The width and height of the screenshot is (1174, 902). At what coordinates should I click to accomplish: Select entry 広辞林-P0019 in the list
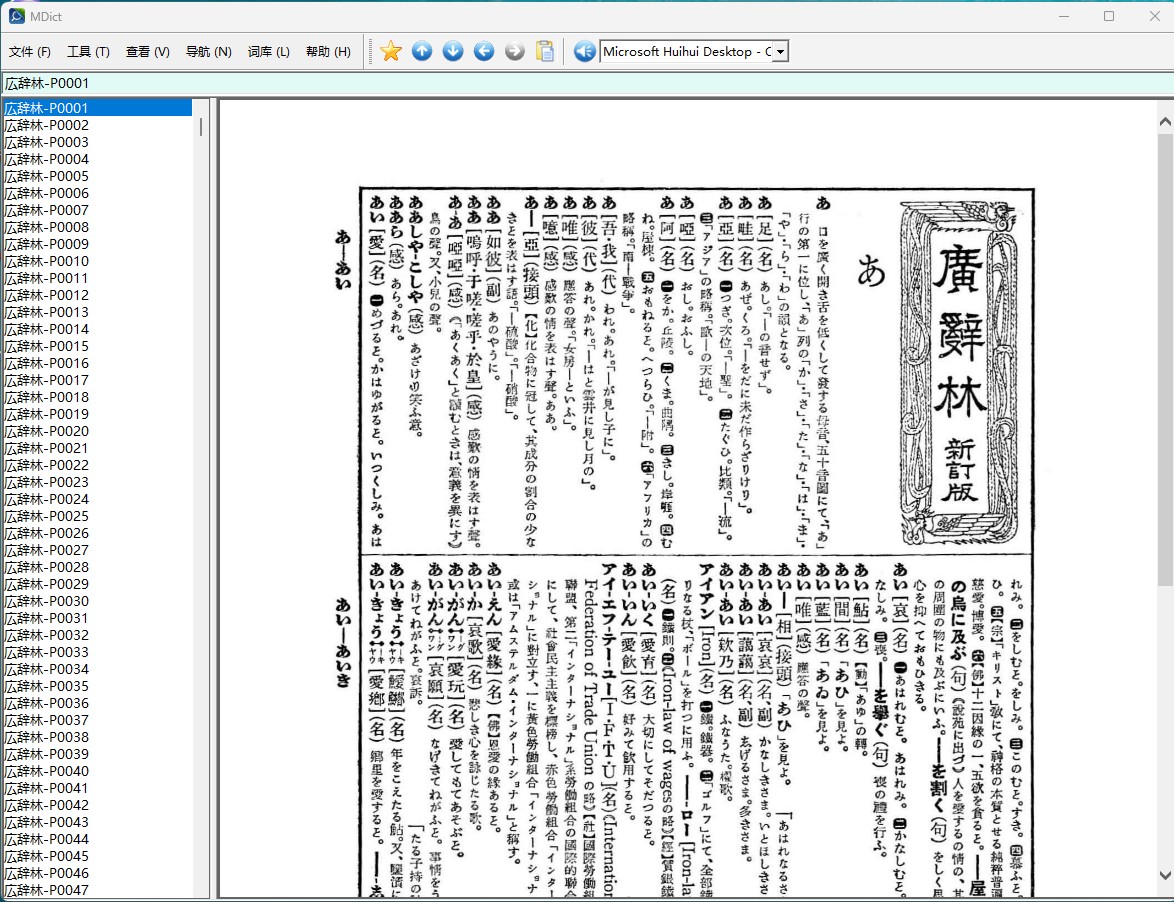(97, 414)
